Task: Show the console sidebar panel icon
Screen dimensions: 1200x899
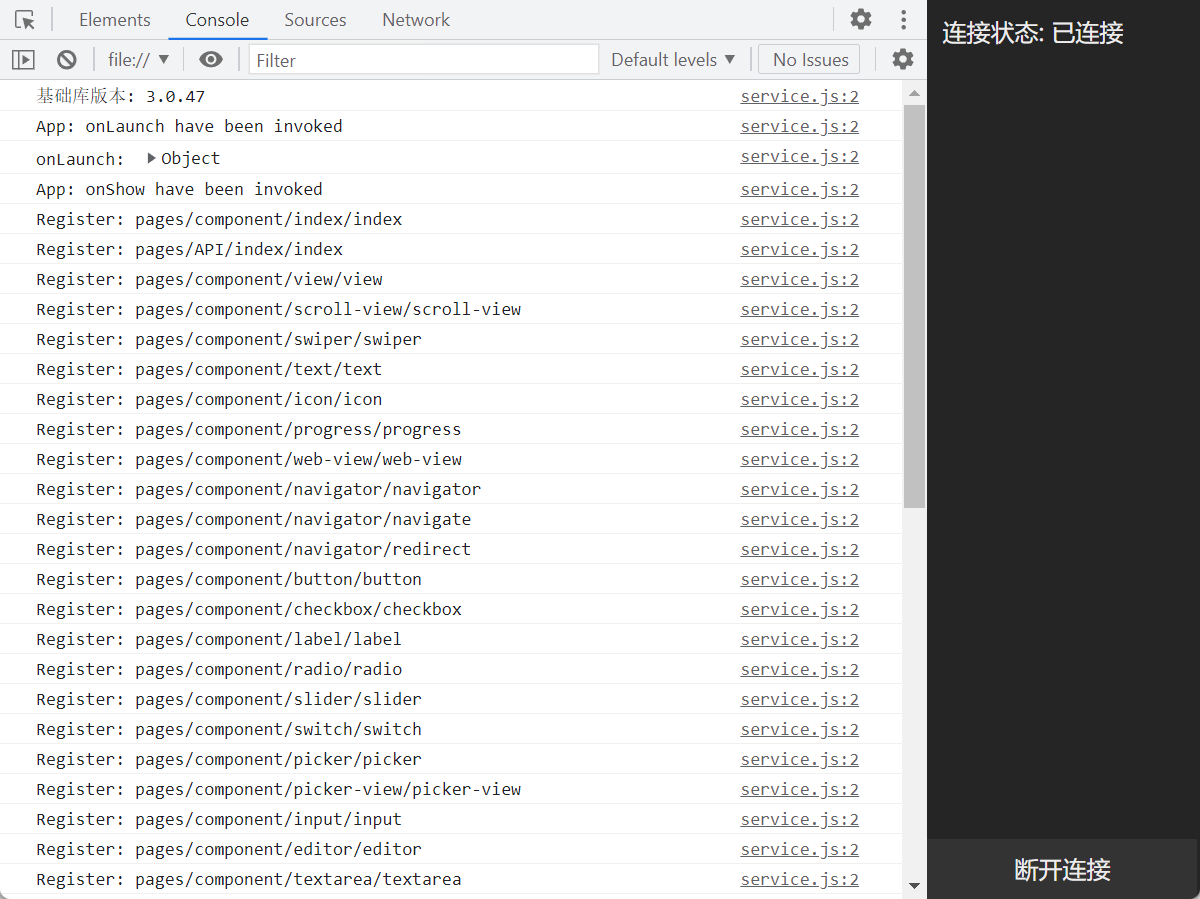Action: pos(23,60)
